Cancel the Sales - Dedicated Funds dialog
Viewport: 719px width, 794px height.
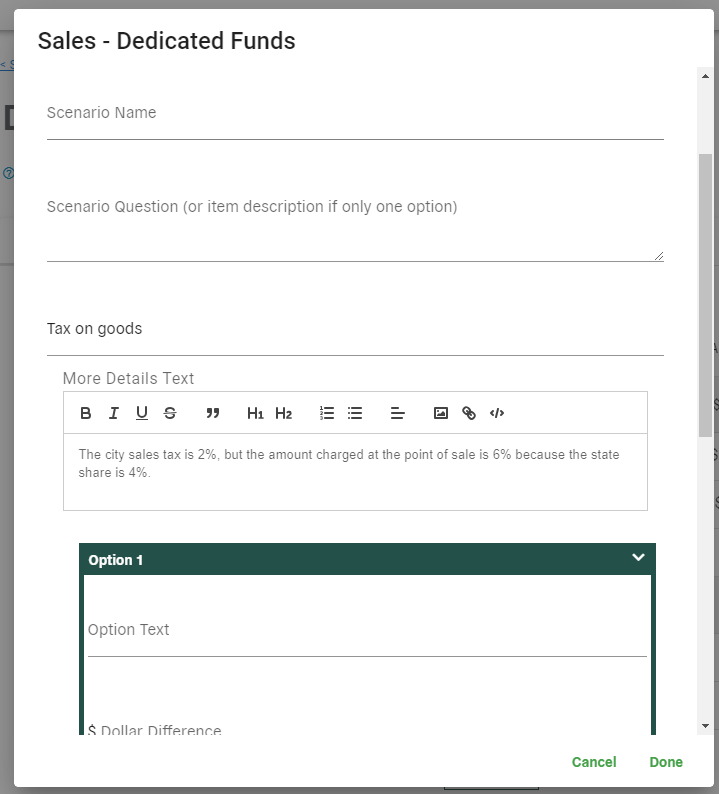coord(594,762)
